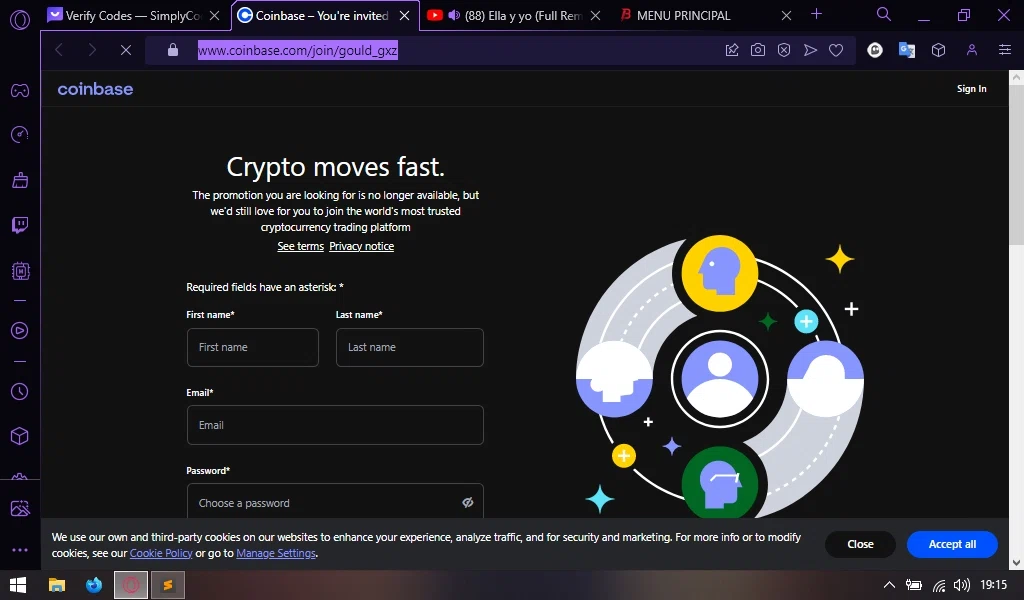The height and width of the screenshot is (600, 1024).
Task: Open extensions cube in toolbar
Action: [x=938, y=50]
